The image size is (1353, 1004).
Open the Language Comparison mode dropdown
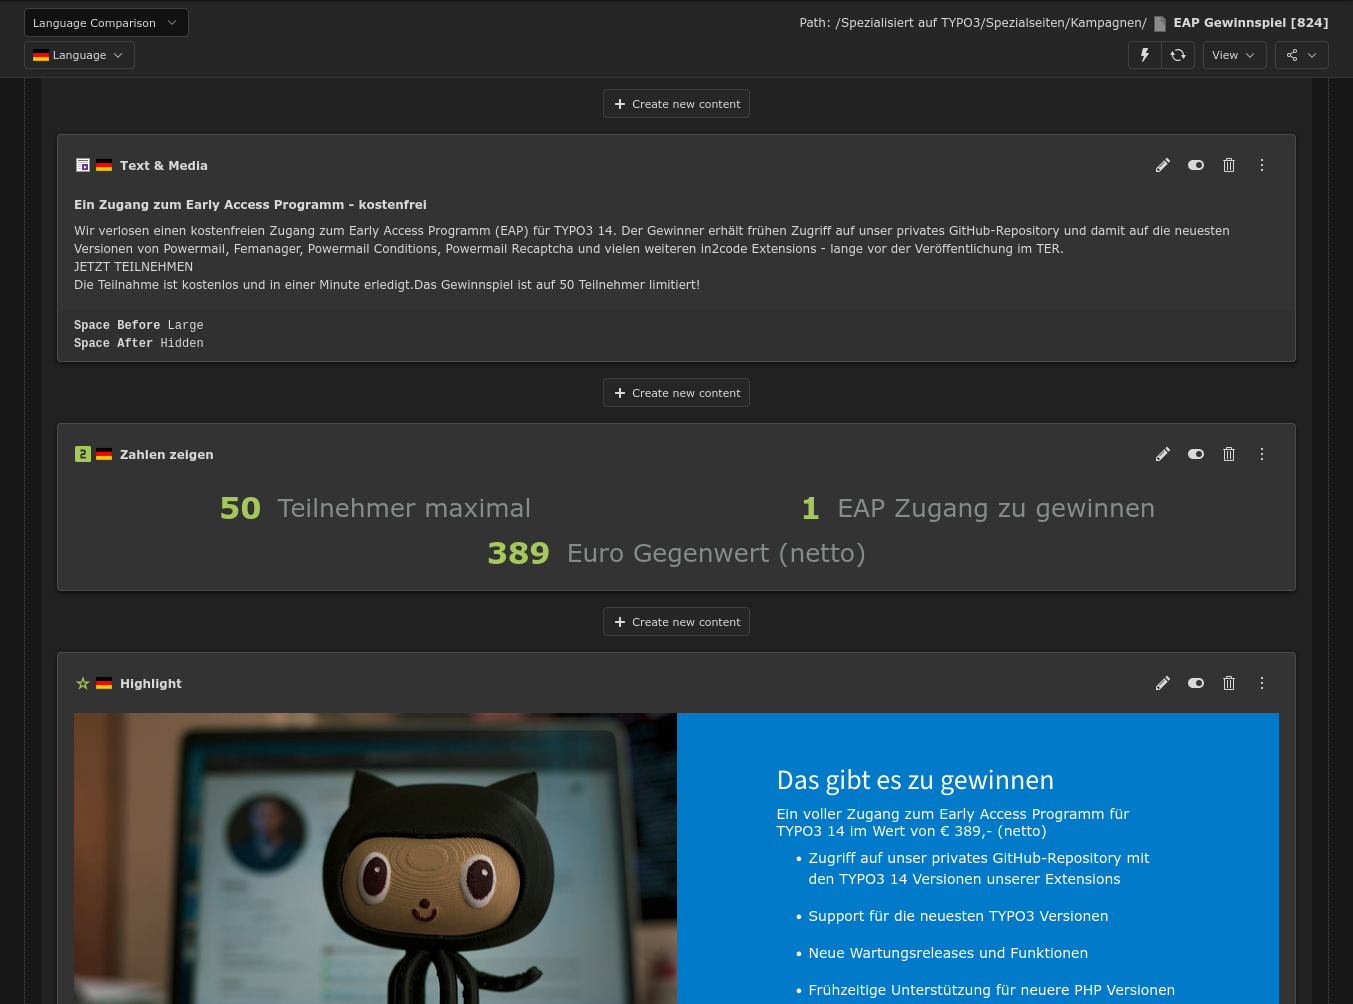(x=106, y=23)
